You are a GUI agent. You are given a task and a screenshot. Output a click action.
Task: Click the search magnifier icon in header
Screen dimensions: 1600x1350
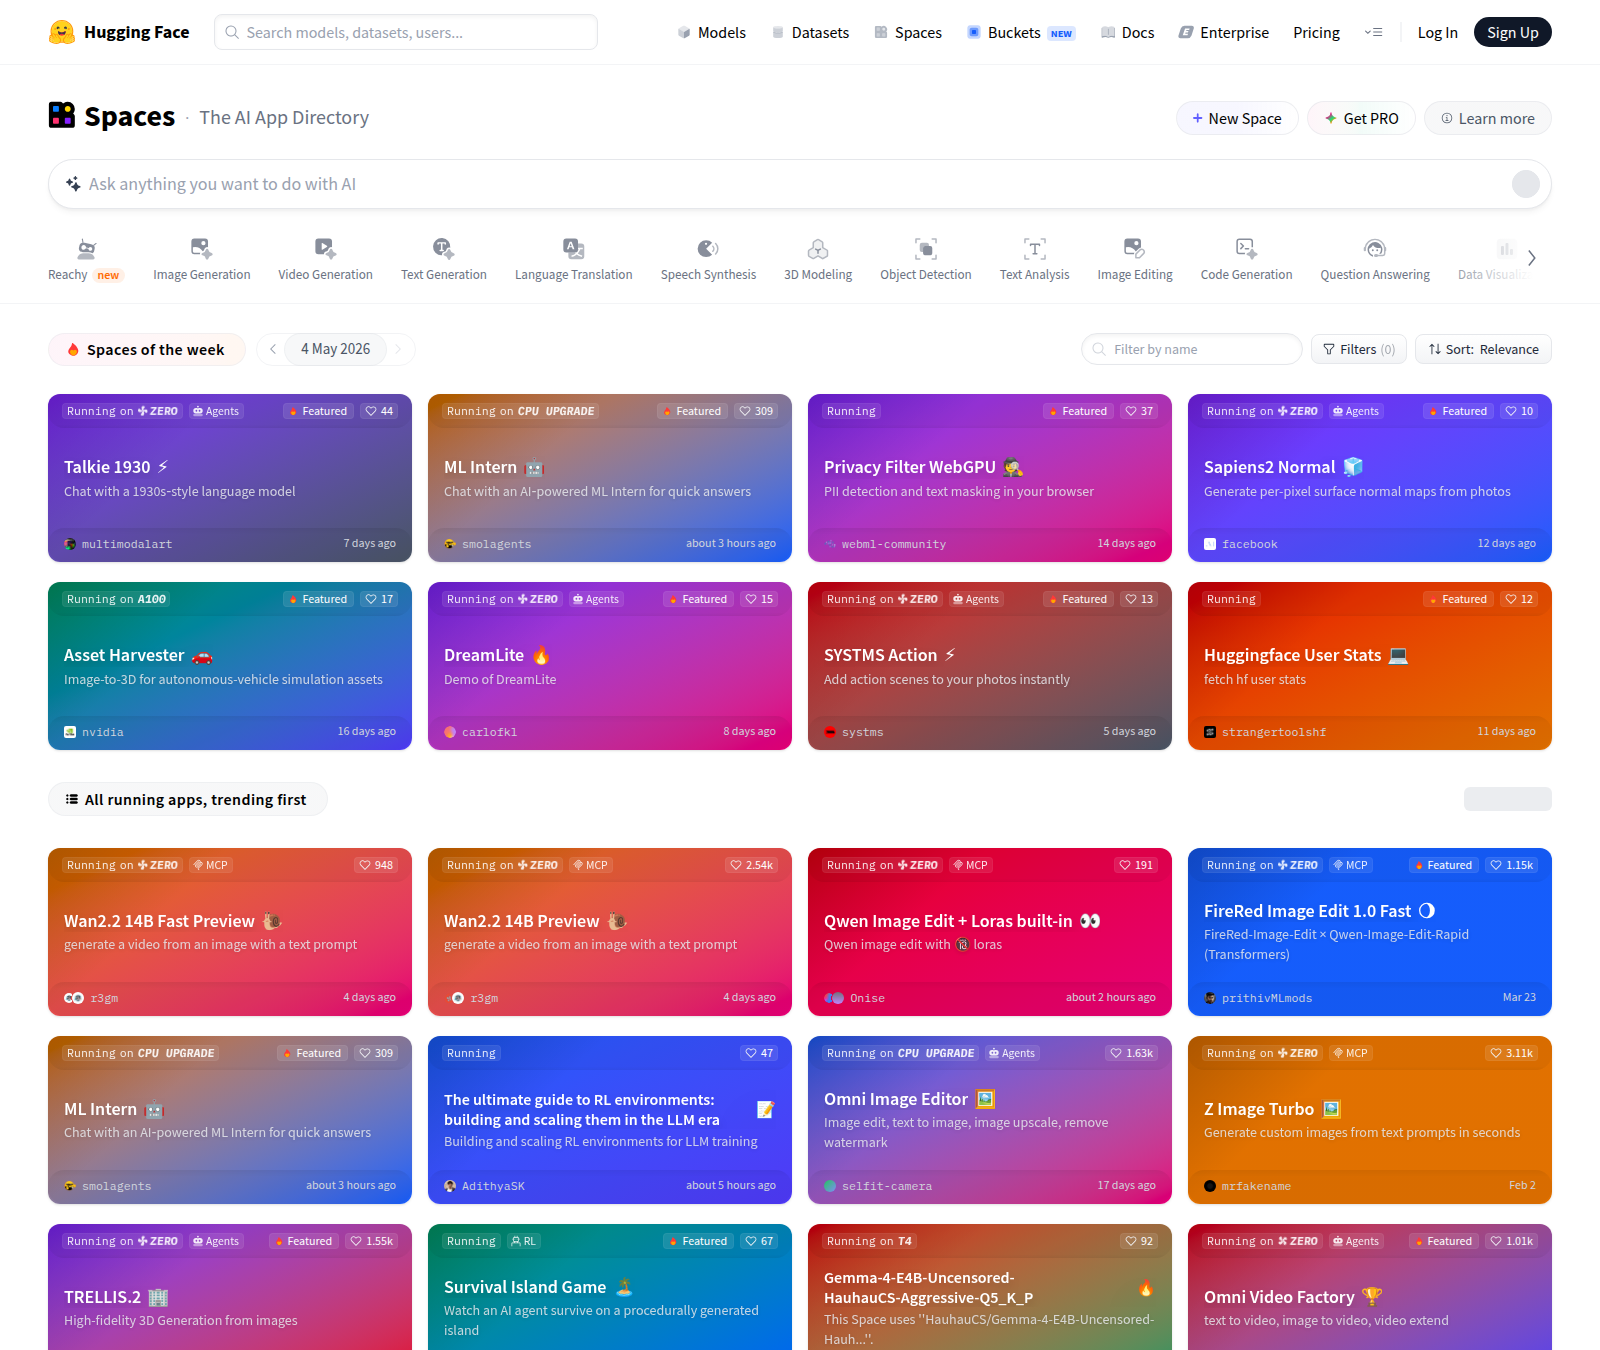tap(232, 32)
